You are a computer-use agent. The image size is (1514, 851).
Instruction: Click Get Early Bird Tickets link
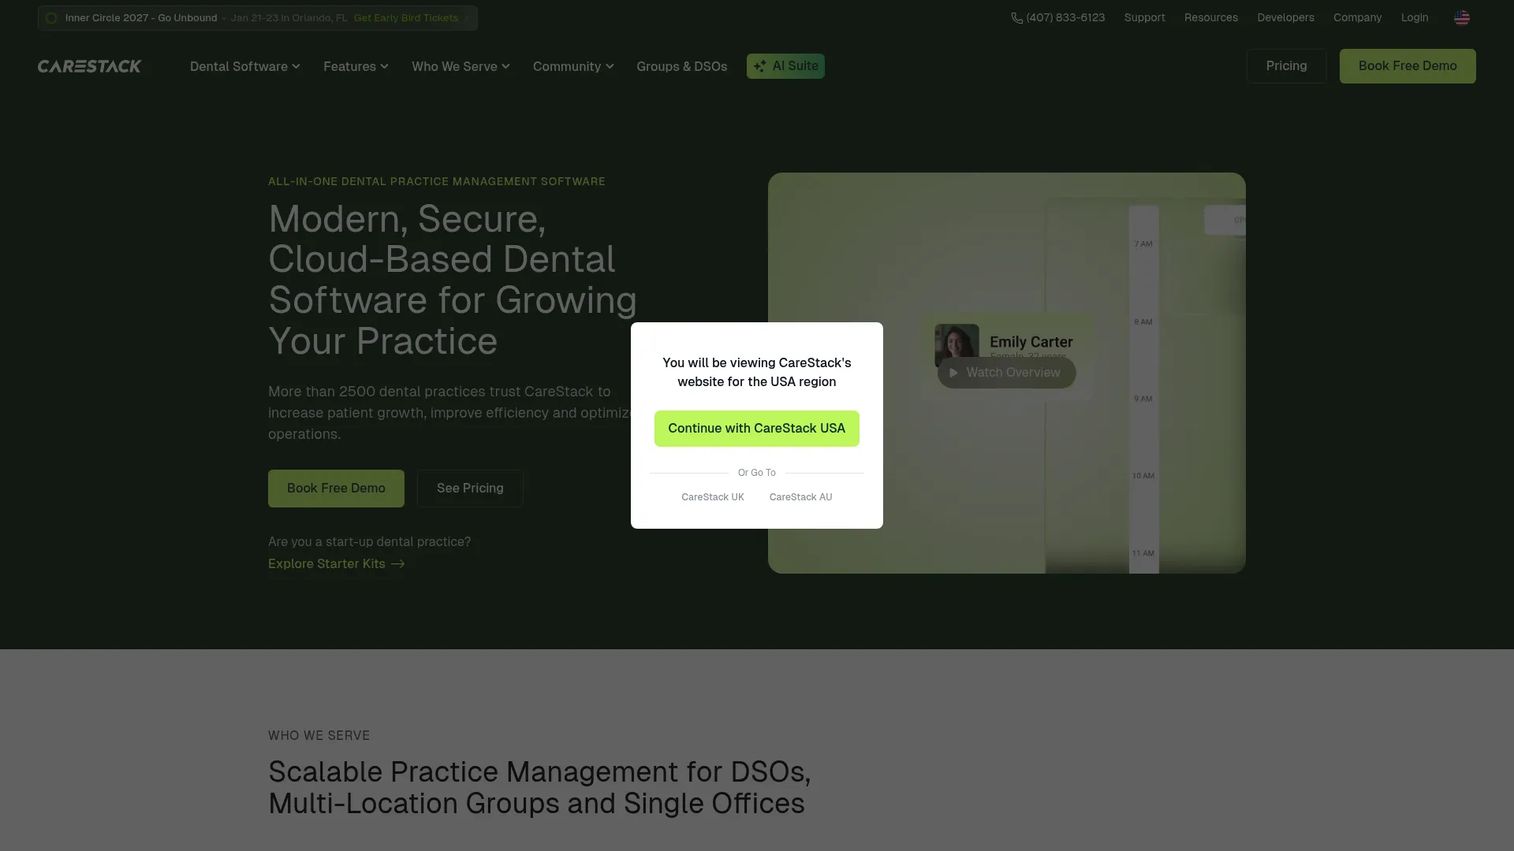pyautogui.click(x=406, y=18)
